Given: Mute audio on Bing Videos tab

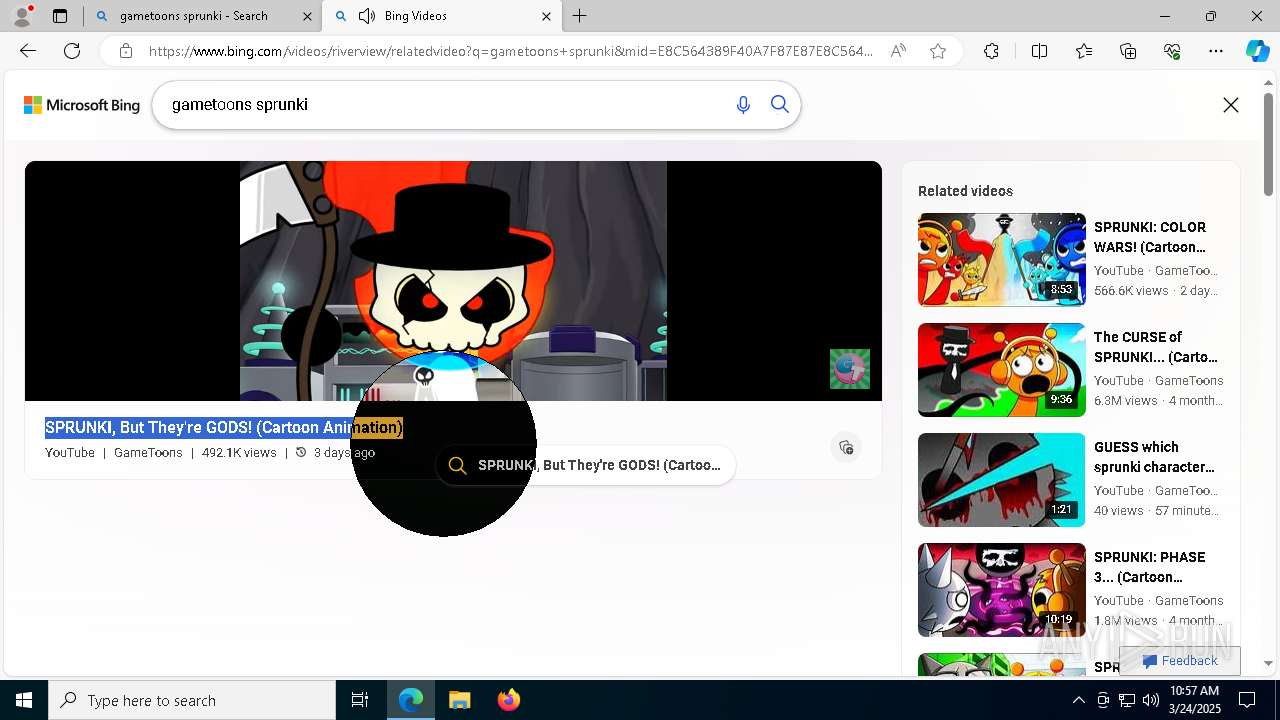Looking at the screenshot, I should [x=367, y=16].
